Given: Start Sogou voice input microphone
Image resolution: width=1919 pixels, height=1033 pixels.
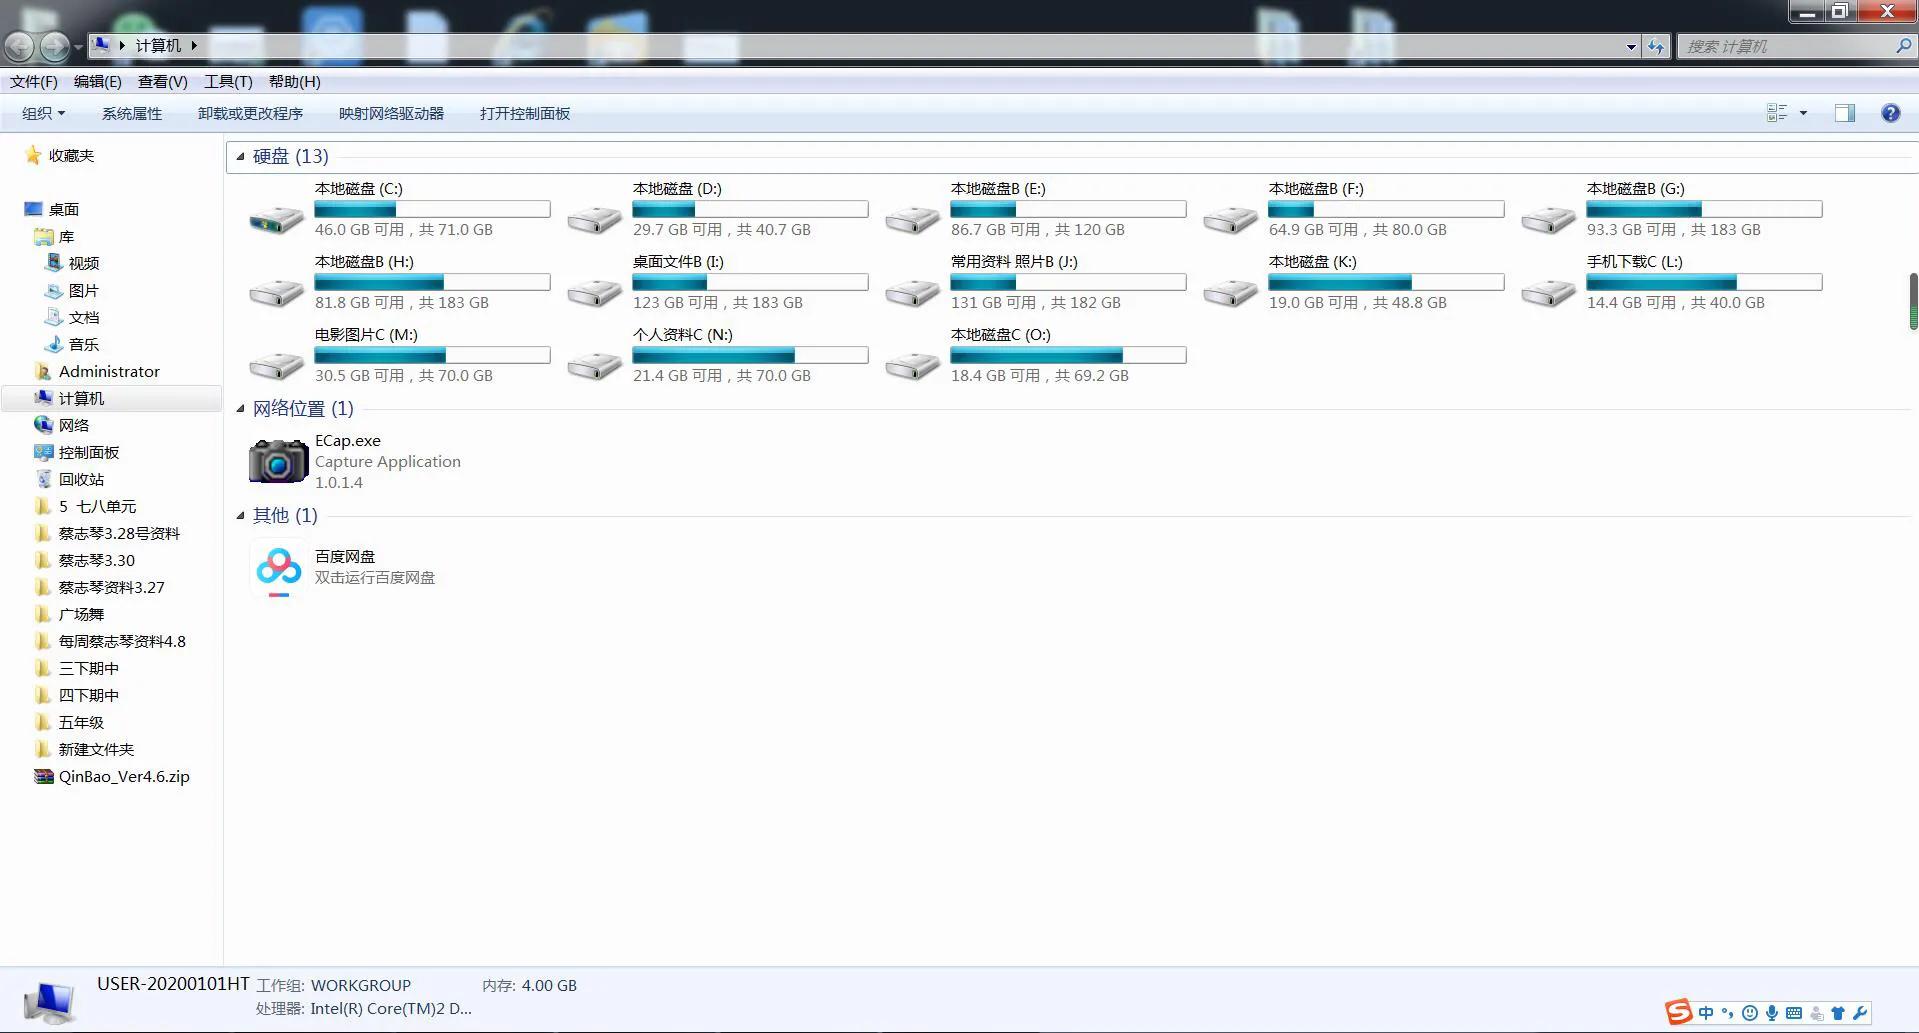Looking at the screenshot, I should point(1771,1013).
